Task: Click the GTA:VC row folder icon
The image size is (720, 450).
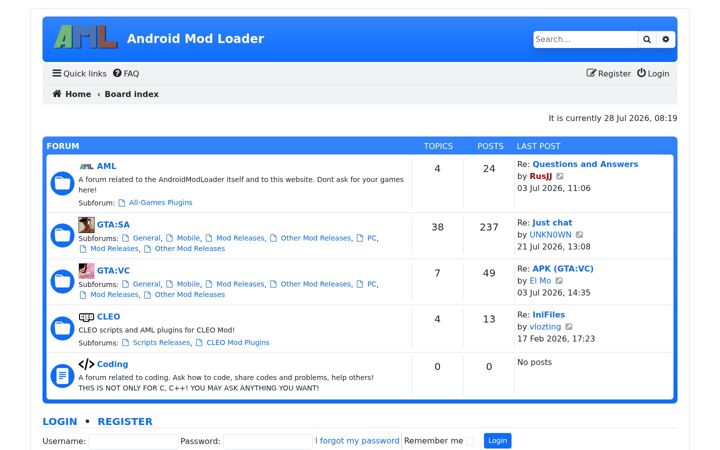Action: (62, 281)
